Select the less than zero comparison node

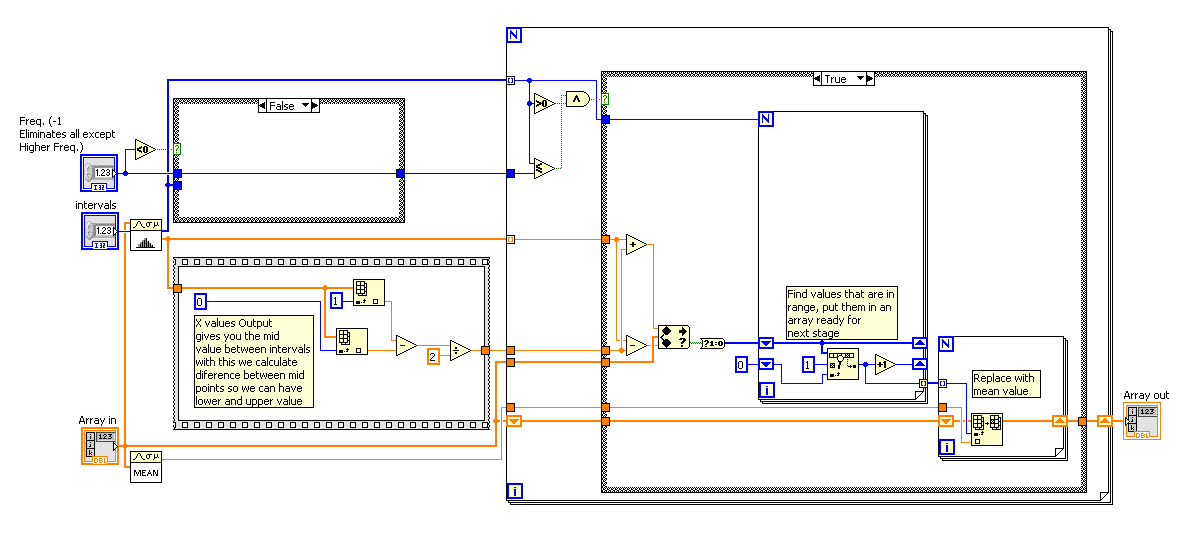click(x=145, y=150)
